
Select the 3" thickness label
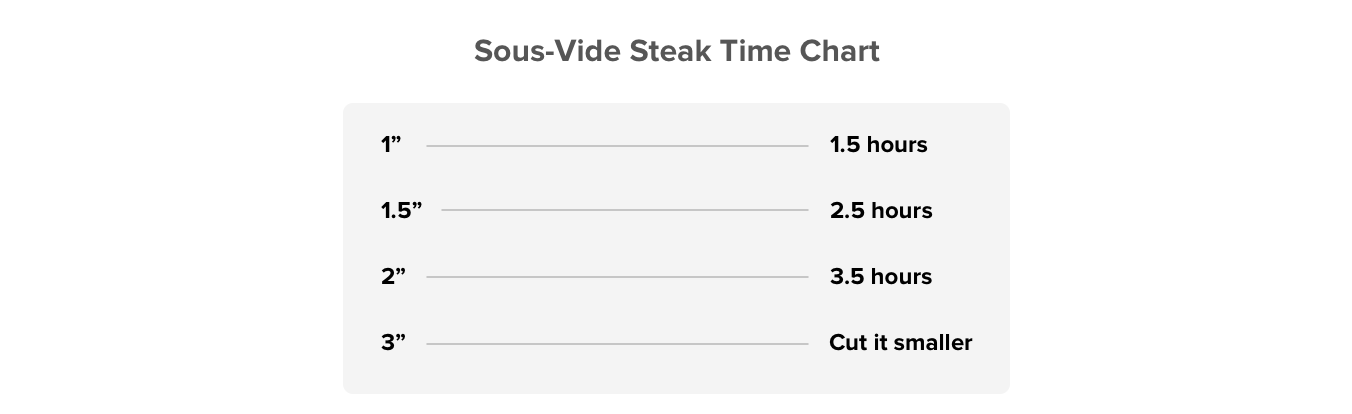tap(393, 343)
